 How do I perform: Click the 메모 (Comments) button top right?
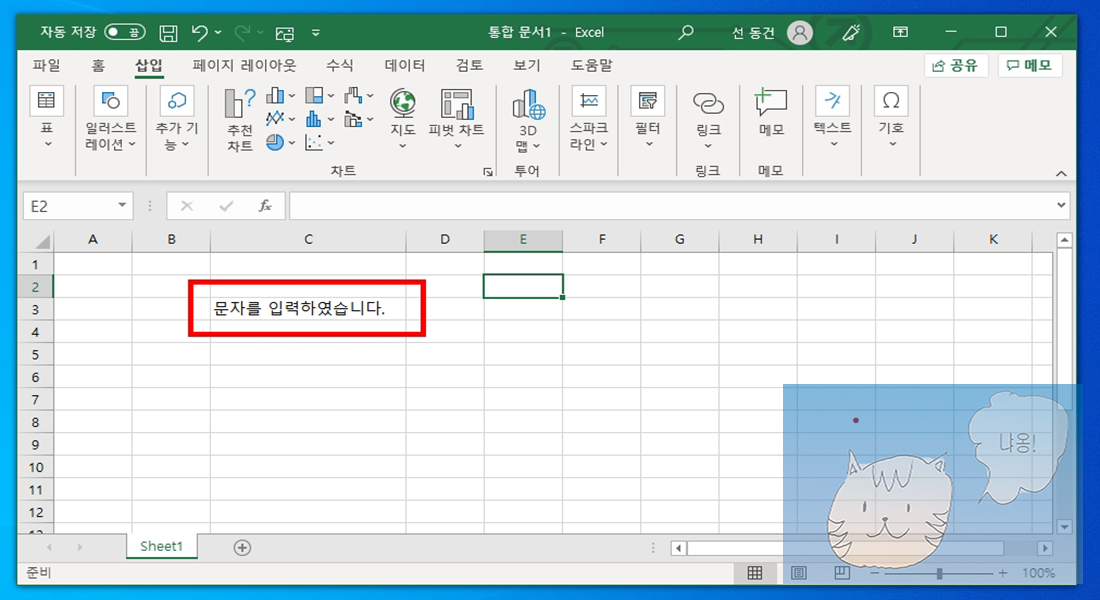1030,65
